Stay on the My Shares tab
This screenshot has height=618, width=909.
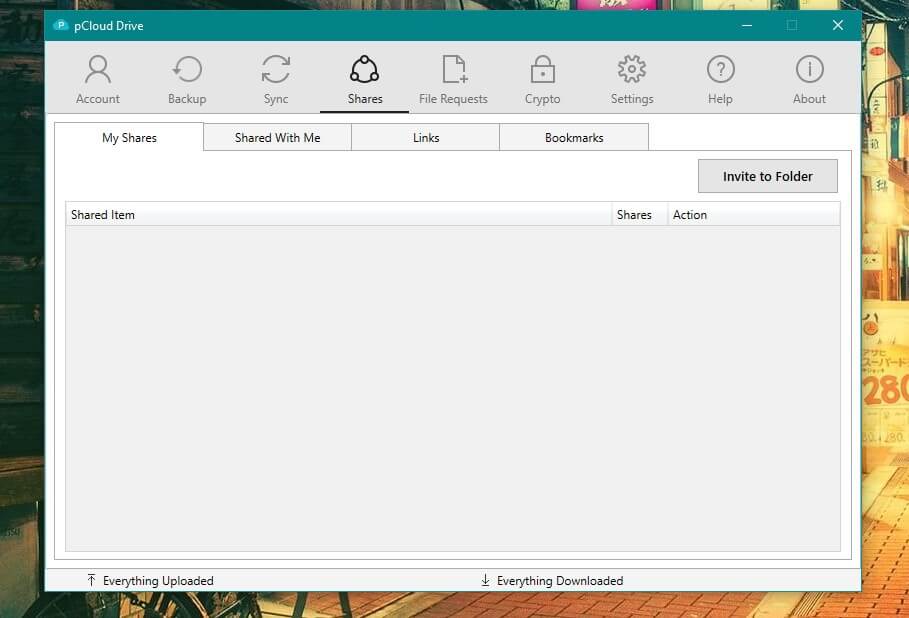point(128,137)
